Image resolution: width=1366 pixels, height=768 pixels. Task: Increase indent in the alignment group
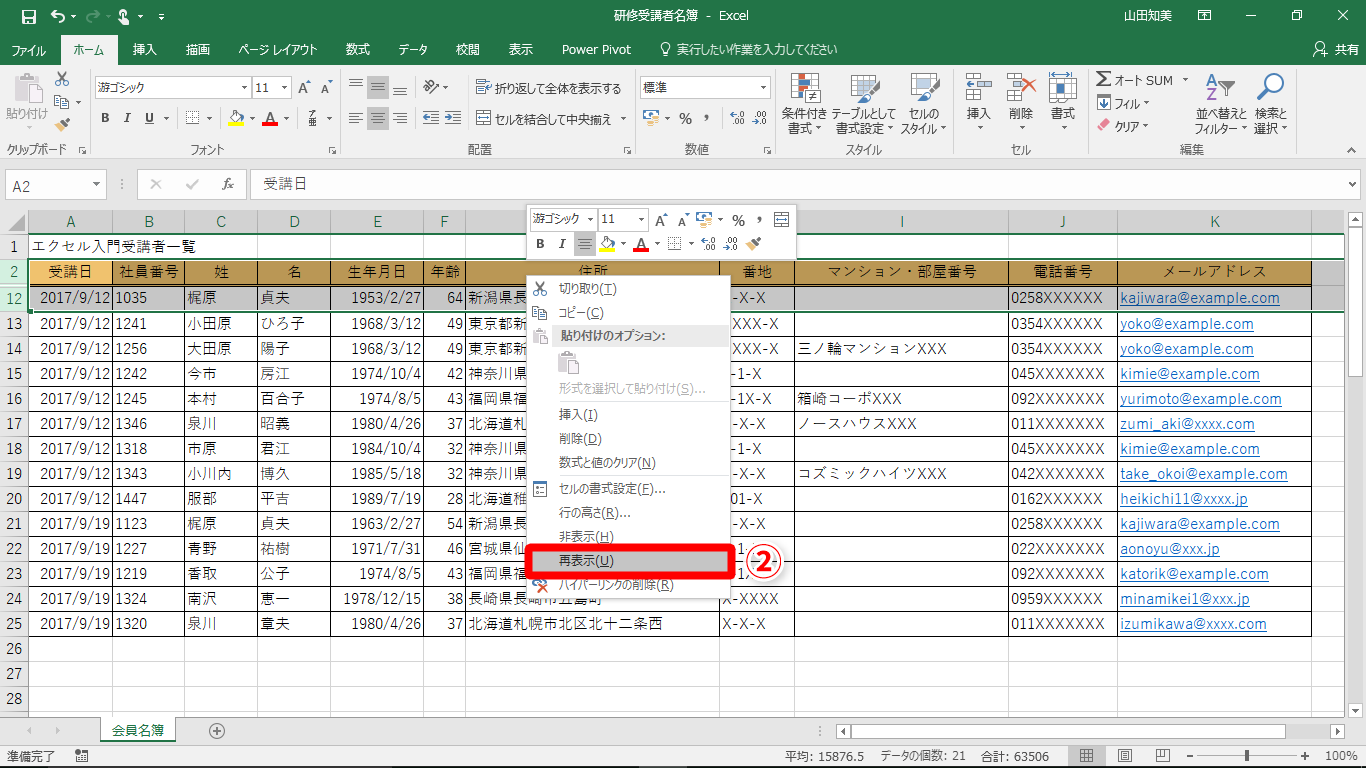[454, 119]
